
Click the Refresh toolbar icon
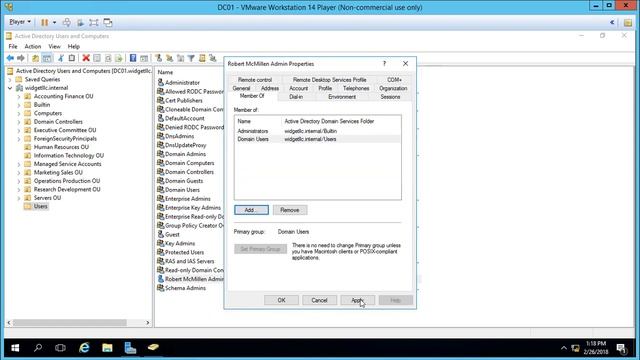[x=108, y=58]
